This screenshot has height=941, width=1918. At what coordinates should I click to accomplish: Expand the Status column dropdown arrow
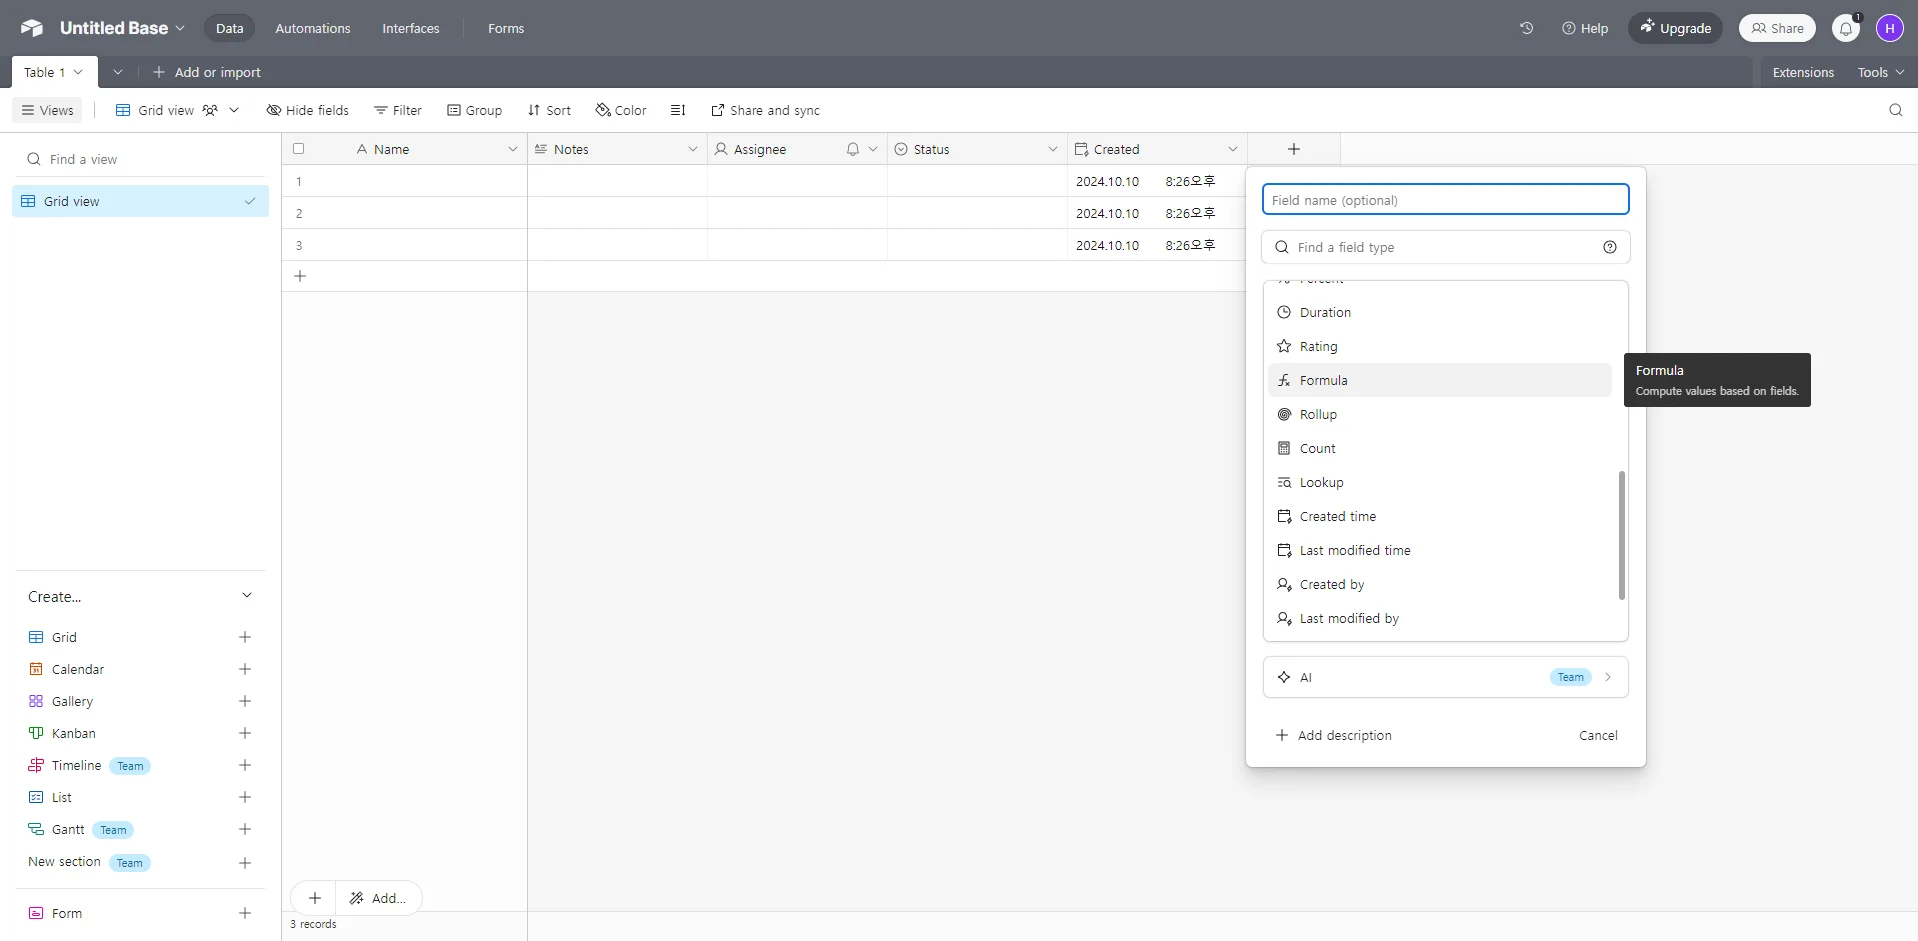click(x=1052, y=149)
